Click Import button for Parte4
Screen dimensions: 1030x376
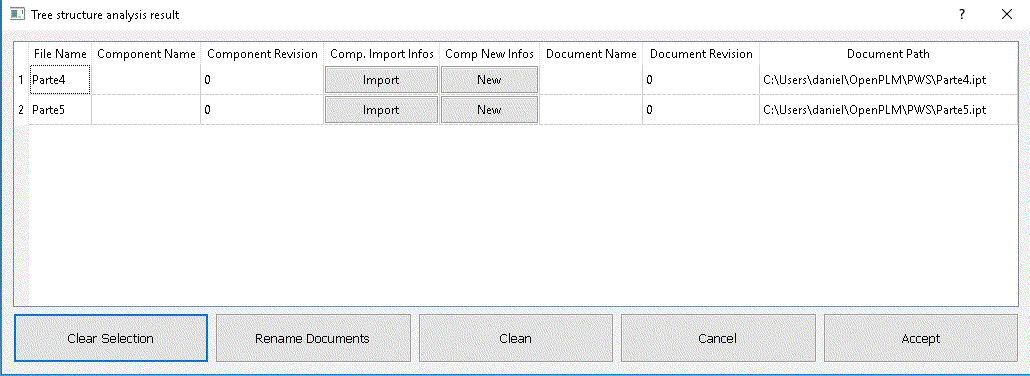[x=381, y=80]
